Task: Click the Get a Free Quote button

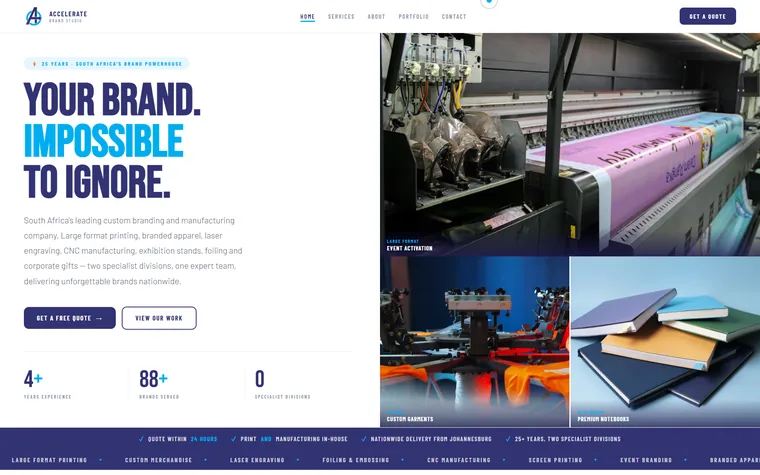Action: point(70,318)
